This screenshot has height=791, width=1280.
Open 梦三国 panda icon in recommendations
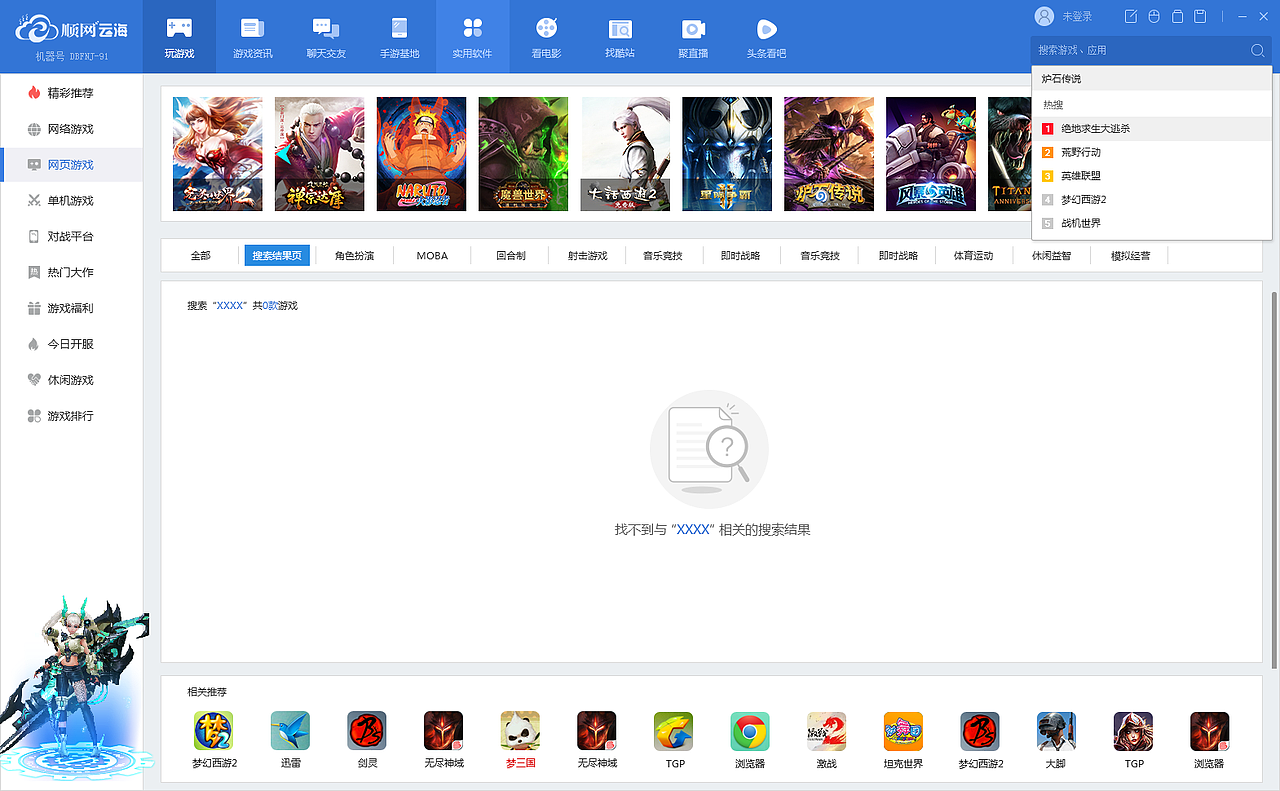[520, 740]
